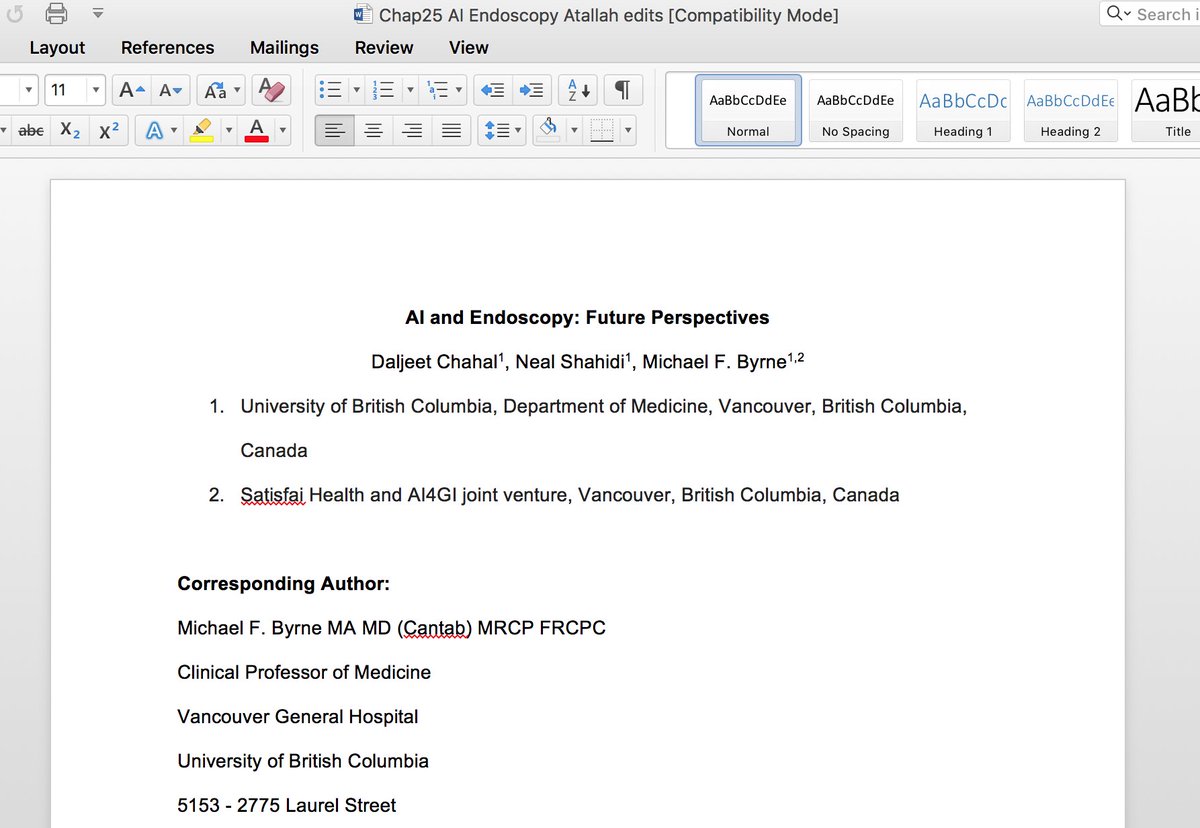Viewport: 1200px width, 828px height.
Task: Open the Layout ribbon tab
Action: (x=57, y=47)
